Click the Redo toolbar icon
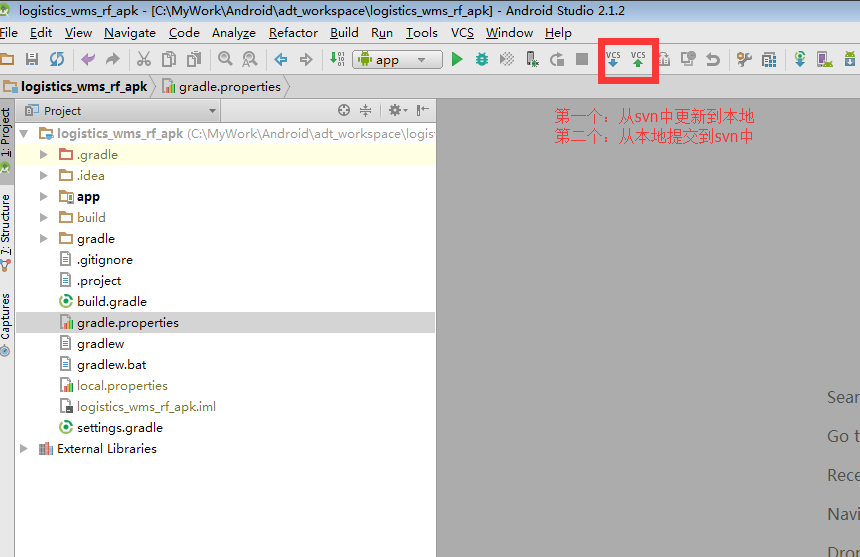The image size is (860, 557). pyautogui.click(x=112, y=59)
